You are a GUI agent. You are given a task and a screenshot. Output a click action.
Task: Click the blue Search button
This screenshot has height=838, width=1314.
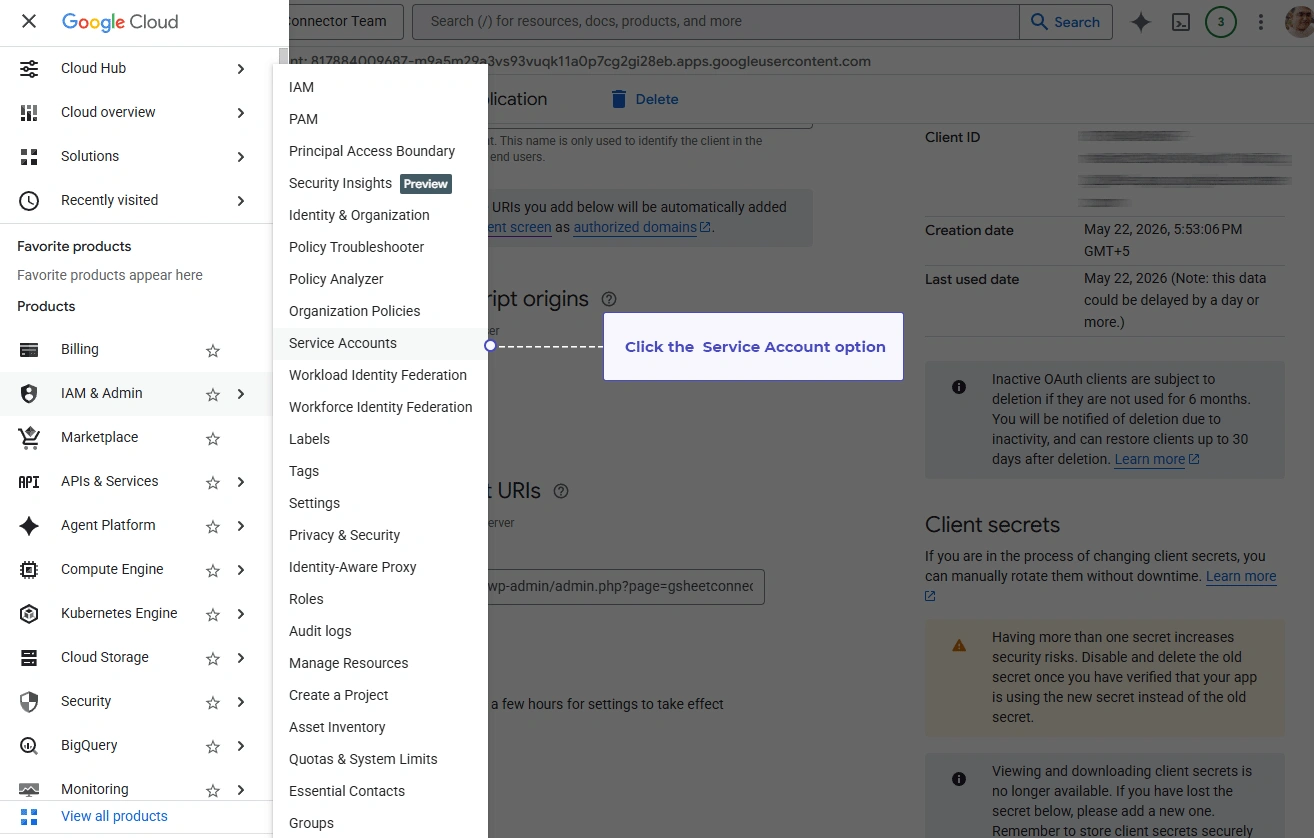1065,22
